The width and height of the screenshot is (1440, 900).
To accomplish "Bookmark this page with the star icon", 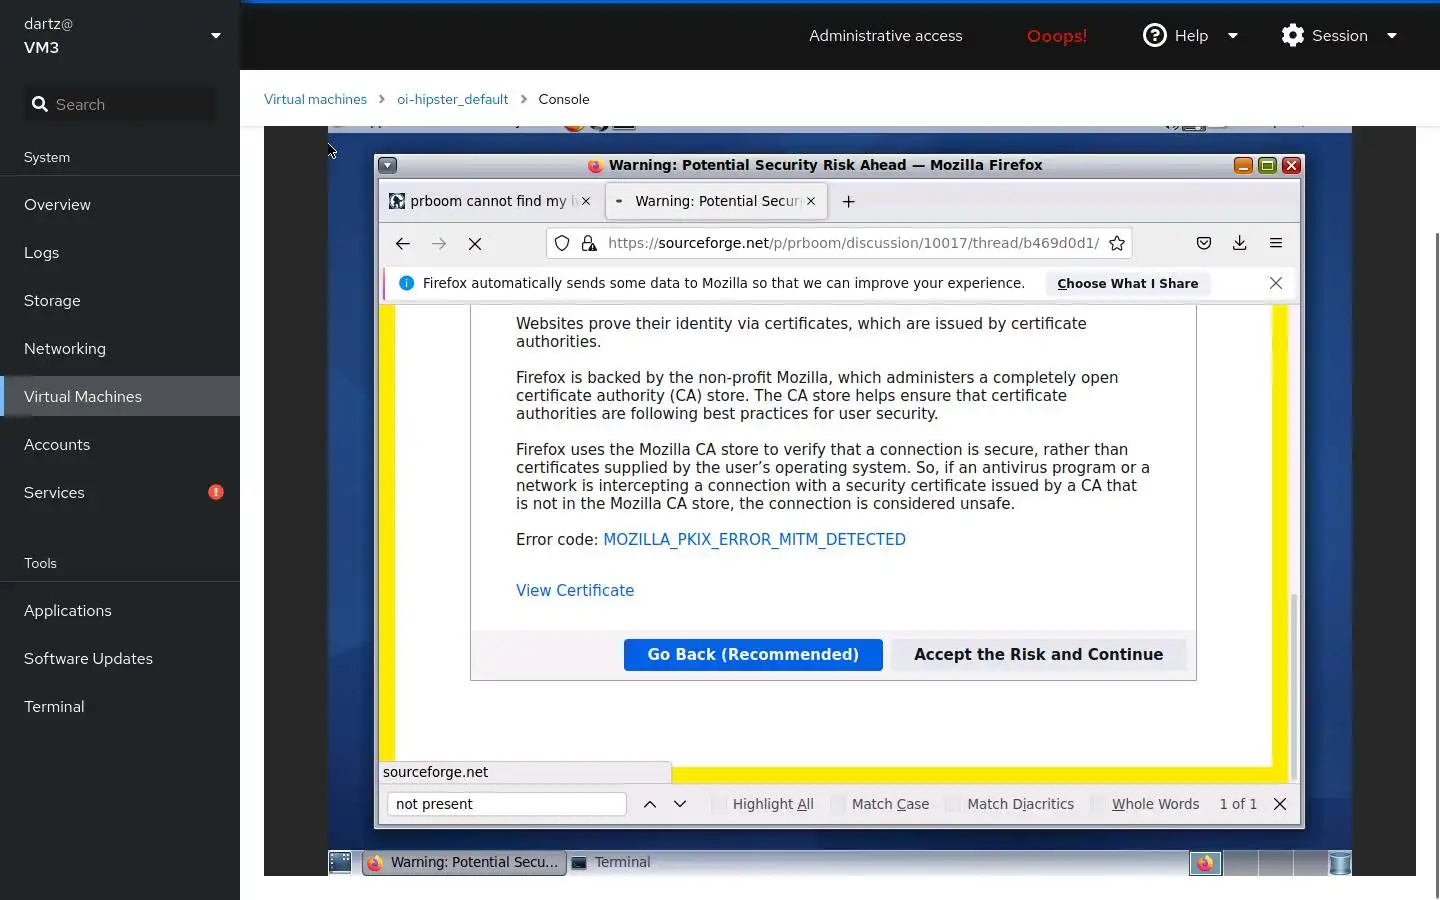I will (1117, 243).
